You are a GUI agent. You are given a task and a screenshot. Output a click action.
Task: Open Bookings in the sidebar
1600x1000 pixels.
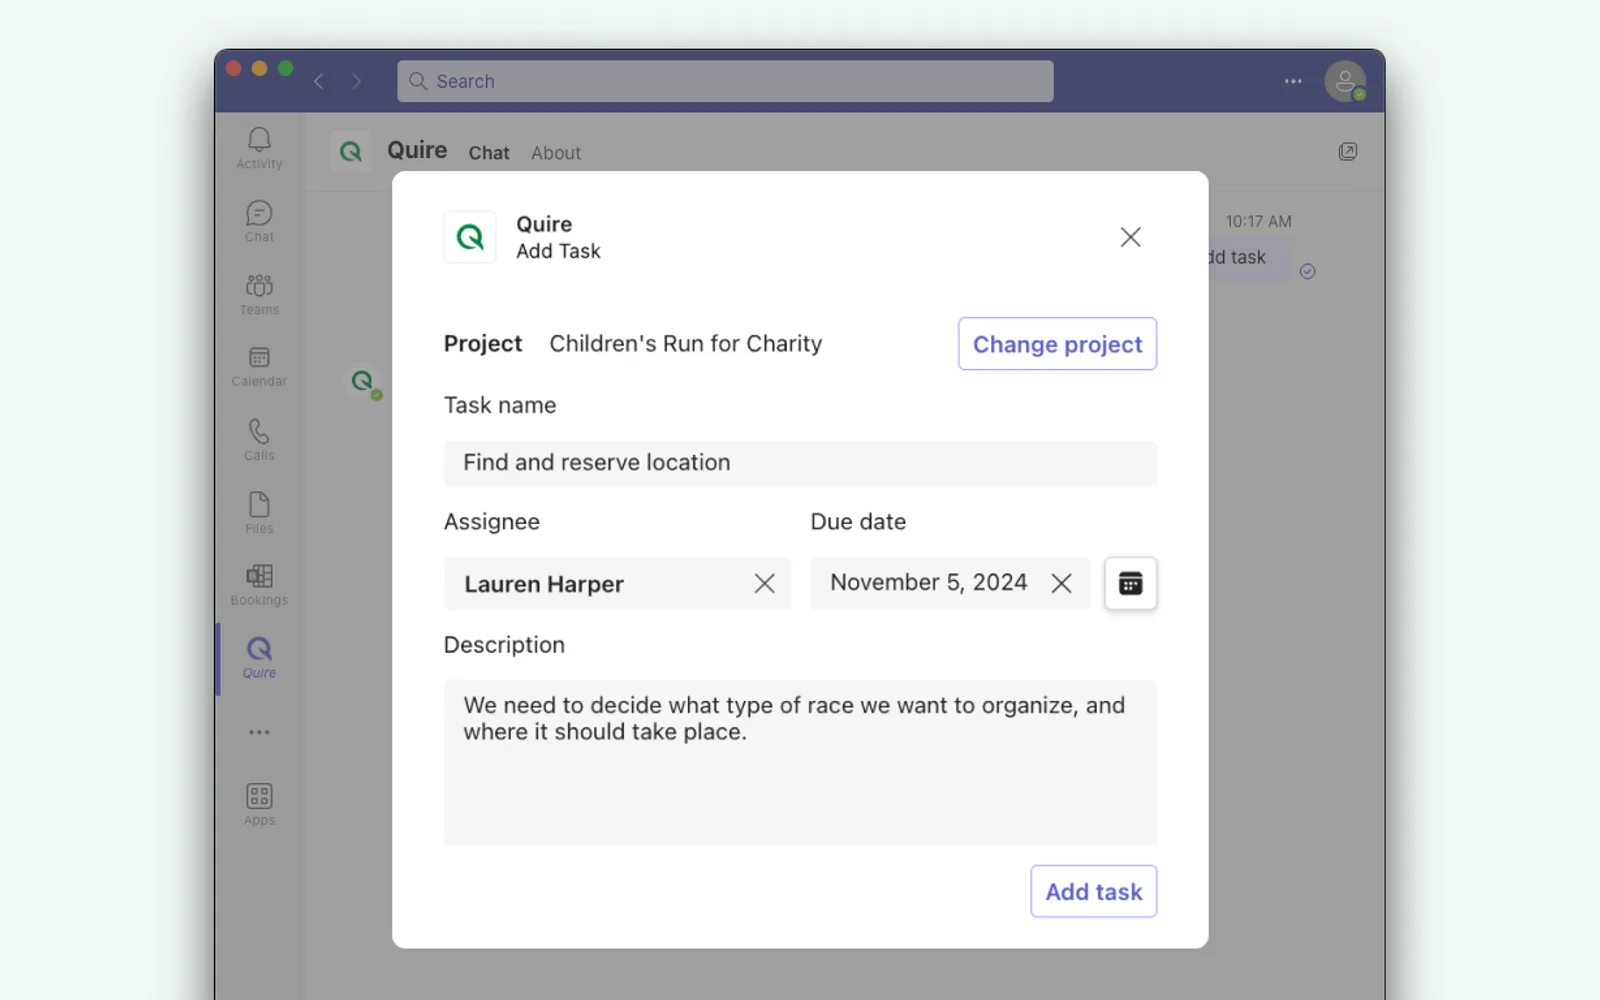[259, 586]
